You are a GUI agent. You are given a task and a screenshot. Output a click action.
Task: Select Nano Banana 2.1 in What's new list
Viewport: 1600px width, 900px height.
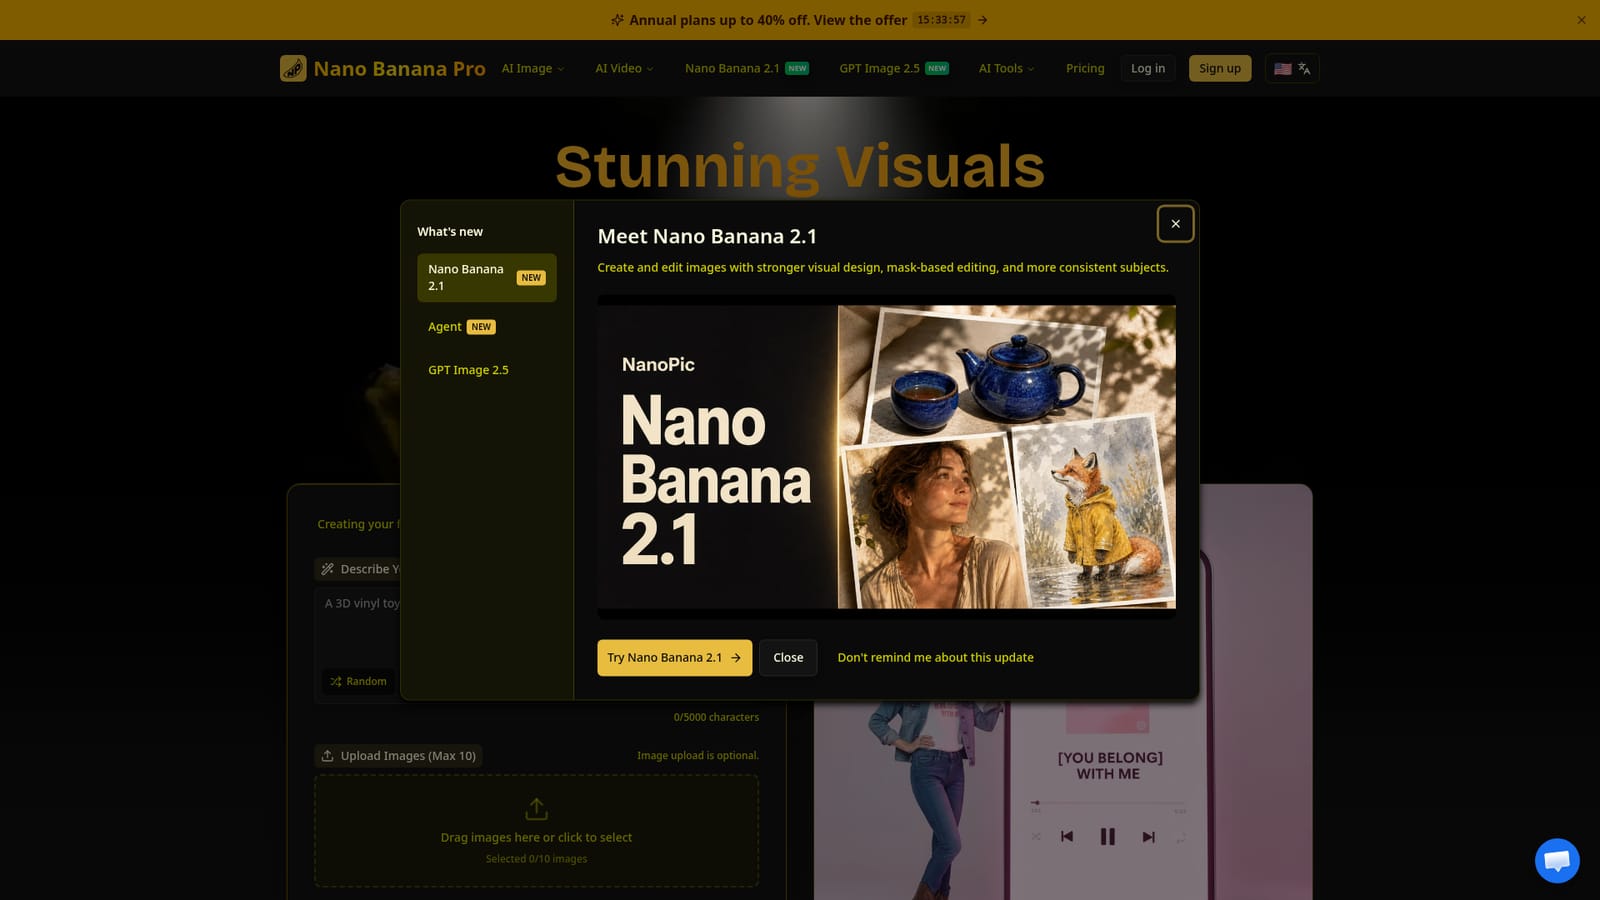(487, 278)
